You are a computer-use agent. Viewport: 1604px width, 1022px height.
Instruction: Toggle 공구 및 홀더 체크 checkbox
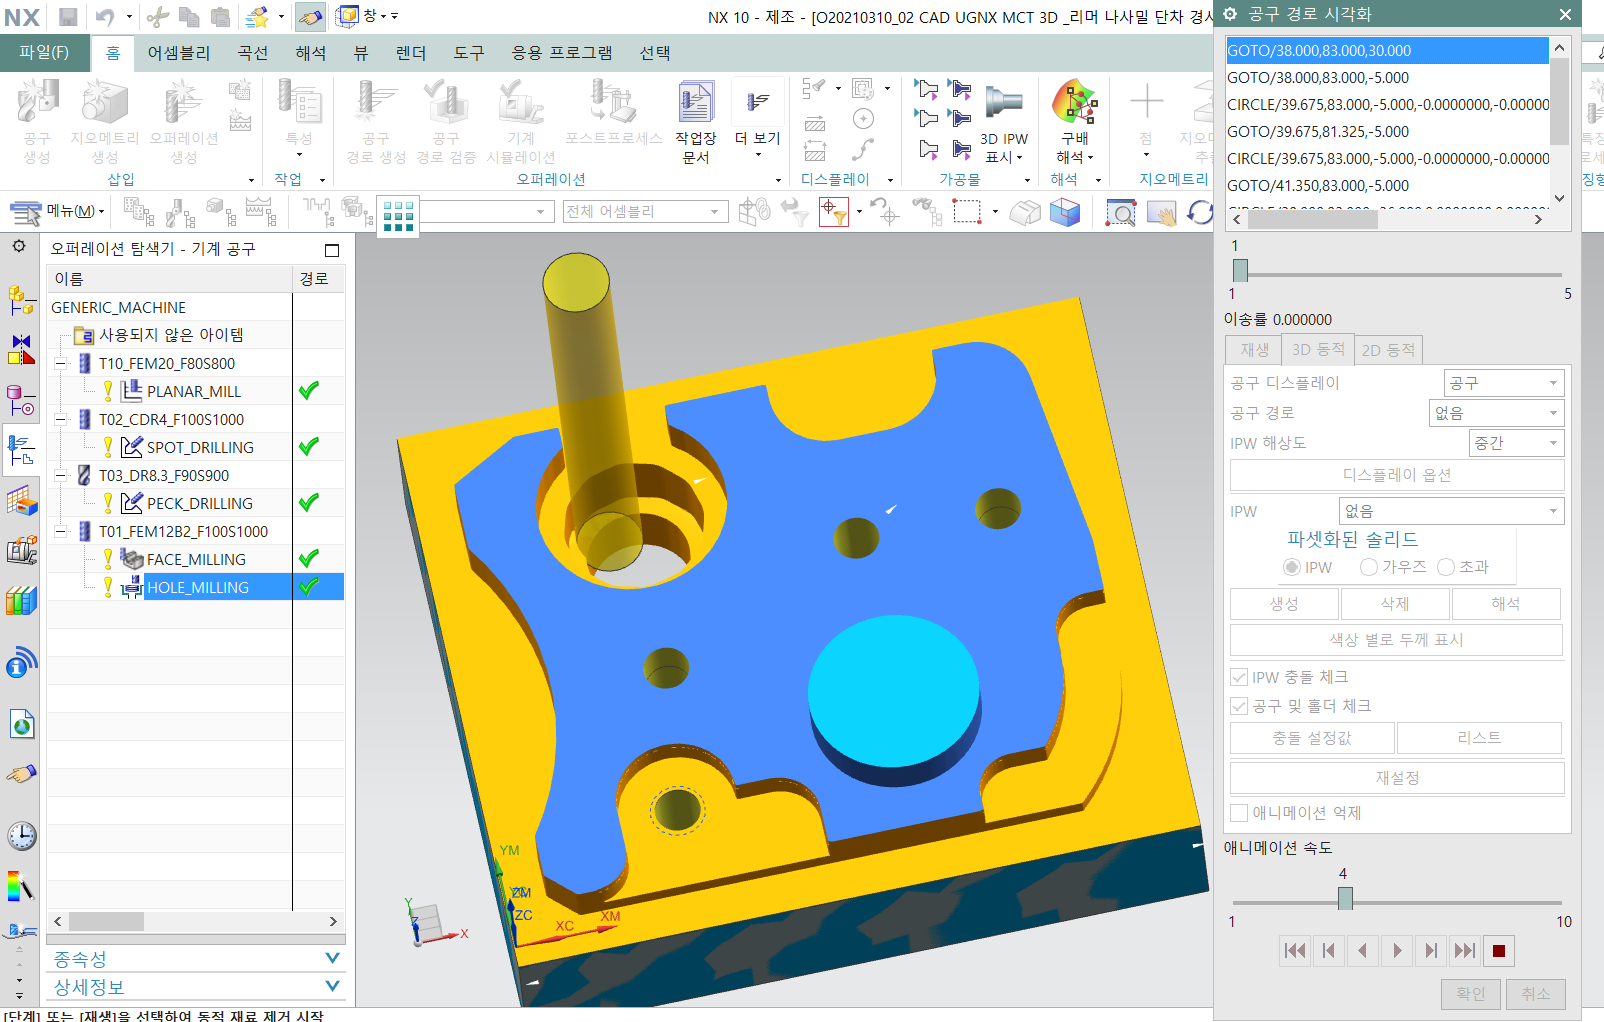click(x=1239, y=706)
